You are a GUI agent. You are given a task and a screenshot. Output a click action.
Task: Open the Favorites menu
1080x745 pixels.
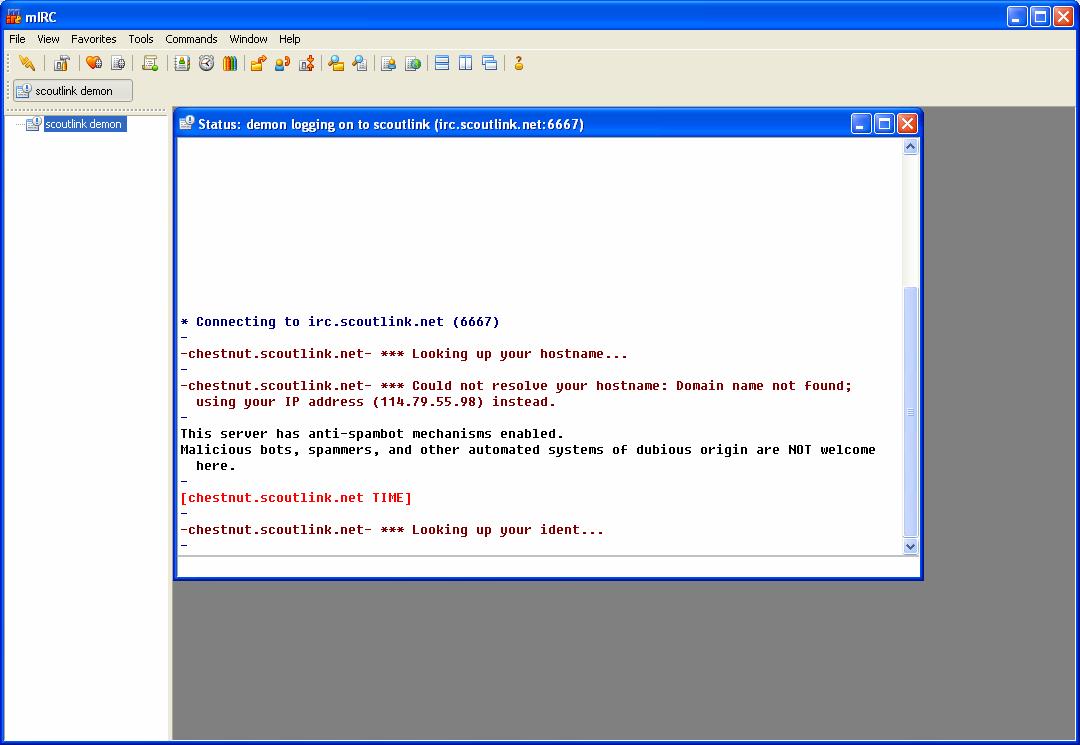click(x=94, y=39)
